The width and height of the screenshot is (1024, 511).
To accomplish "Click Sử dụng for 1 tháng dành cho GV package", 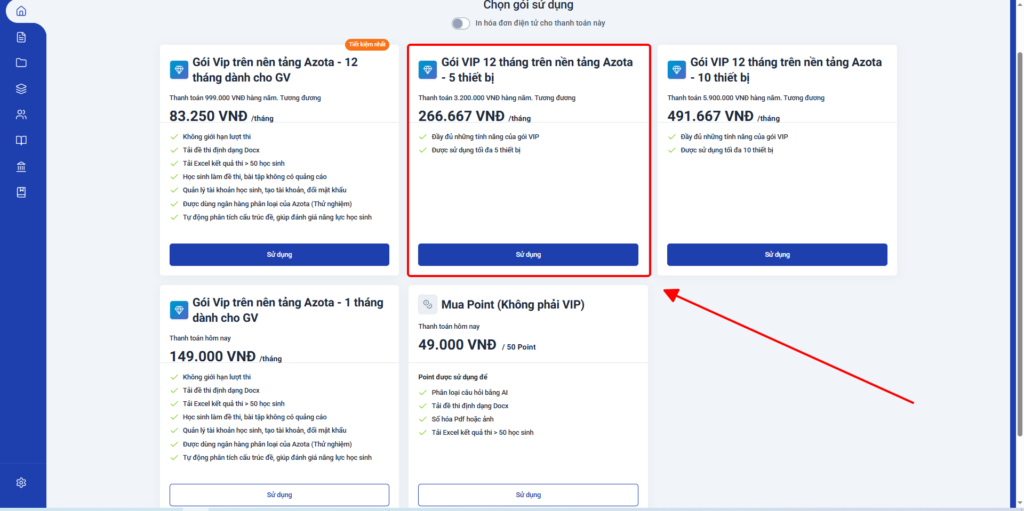I will pyautogui.click(x=280, y=495).
